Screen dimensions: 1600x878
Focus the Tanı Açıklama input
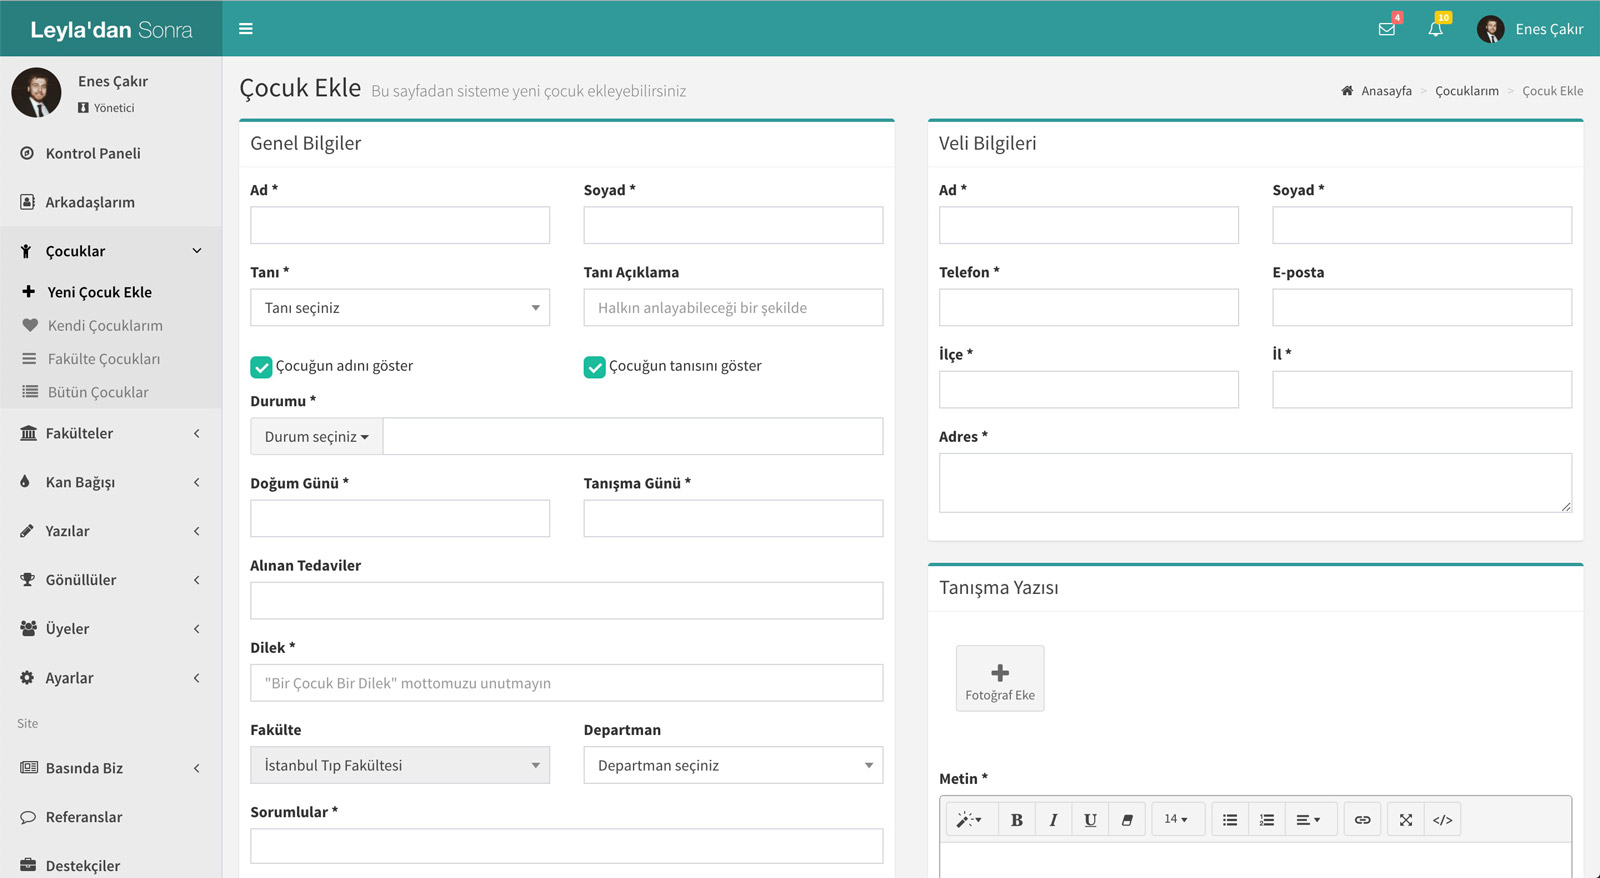[x=733, y=308]
